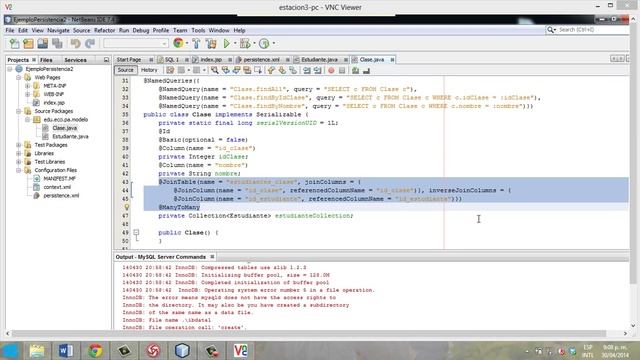This screenshot has height=360, width=640.
Task: Close the Clase.java tab
Action: 392,60
